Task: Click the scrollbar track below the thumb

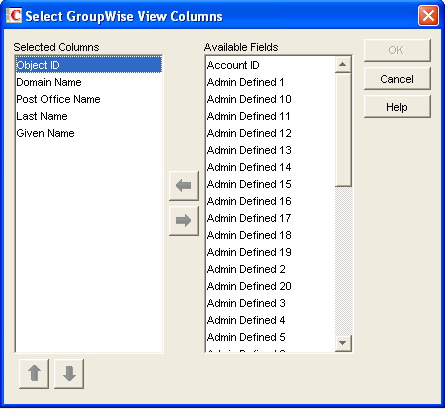Action: [x=343, y=261]
